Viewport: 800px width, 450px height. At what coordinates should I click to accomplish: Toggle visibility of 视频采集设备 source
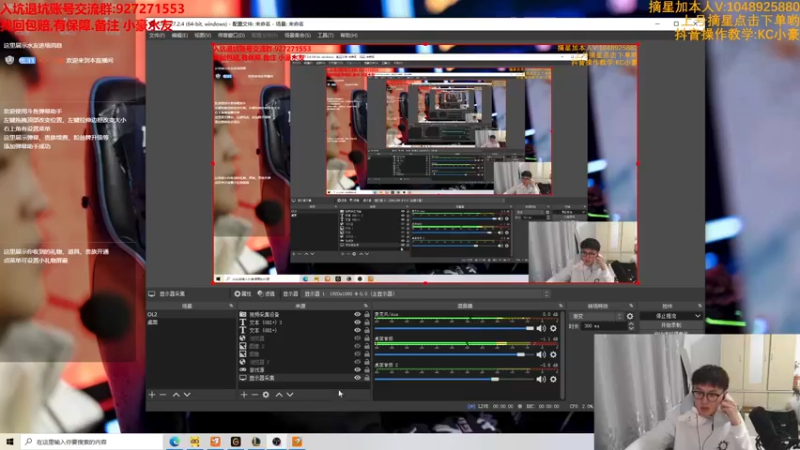[x=357, y=314]
